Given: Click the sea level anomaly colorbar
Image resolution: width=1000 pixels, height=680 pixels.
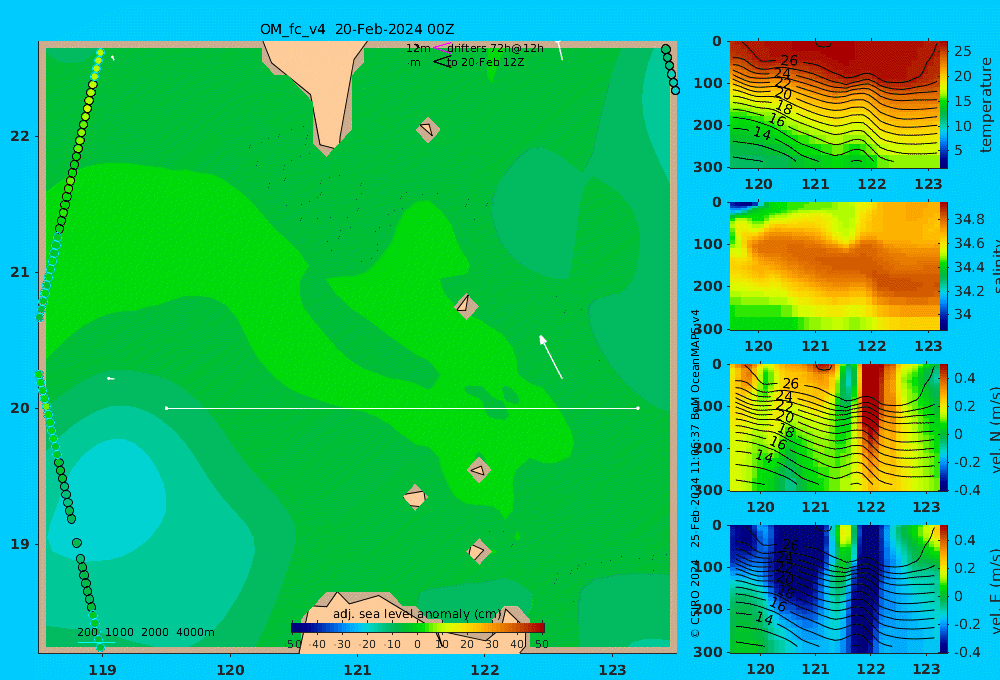Looking at the screenshot, I should [x=418, y=628].
